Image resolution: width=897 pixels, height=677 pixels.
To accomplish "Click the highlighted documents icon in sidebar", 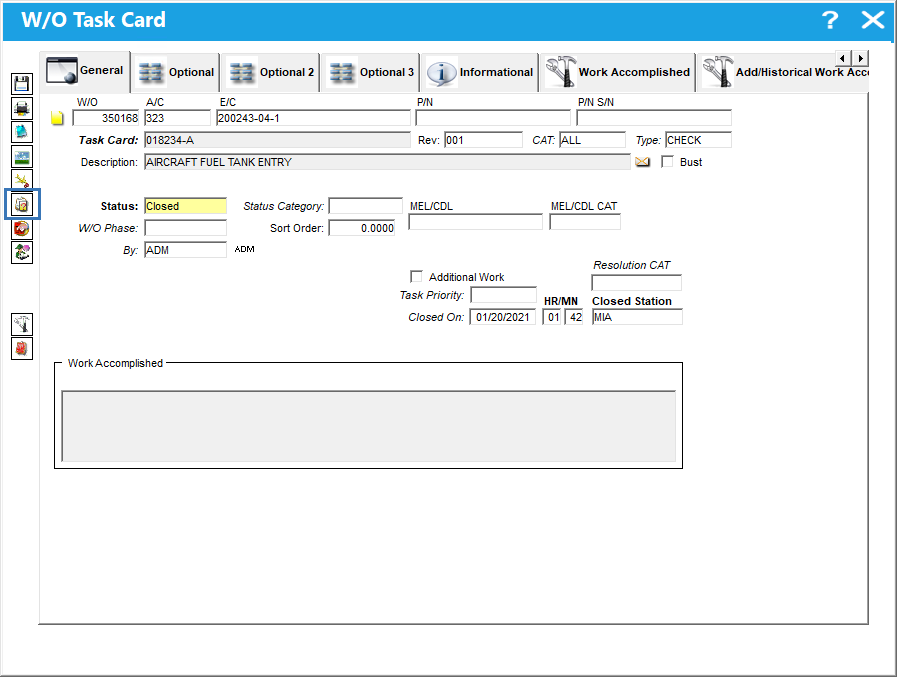I will coord(22,204).
